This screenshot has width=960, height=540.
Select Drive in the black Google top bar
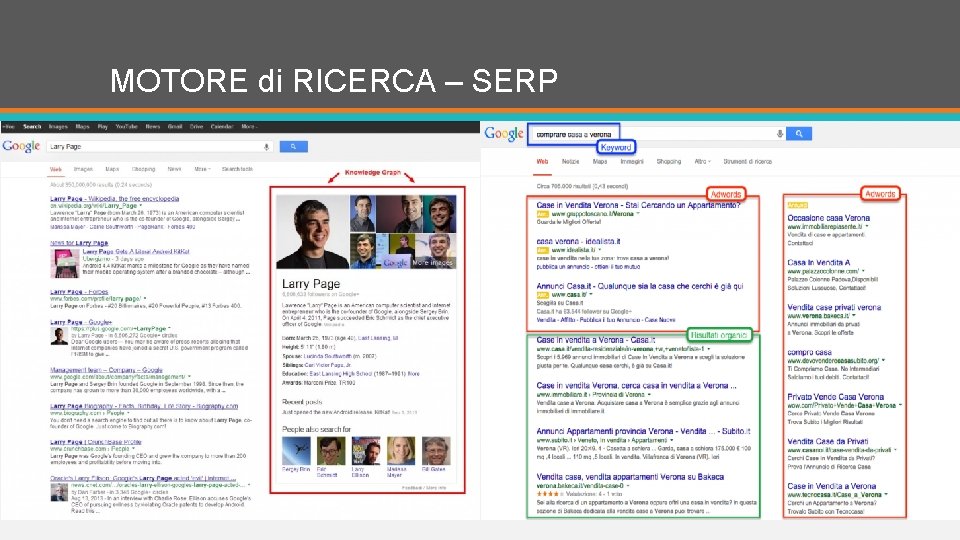coord(196,127)
